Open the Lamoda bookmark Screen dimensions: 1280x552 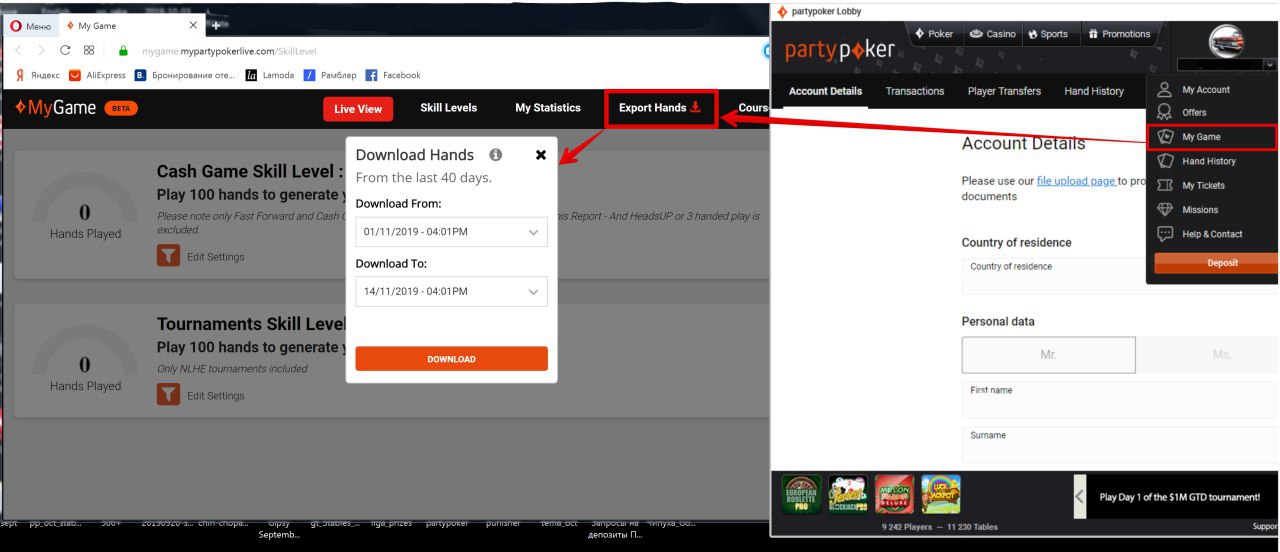(270, 75)
